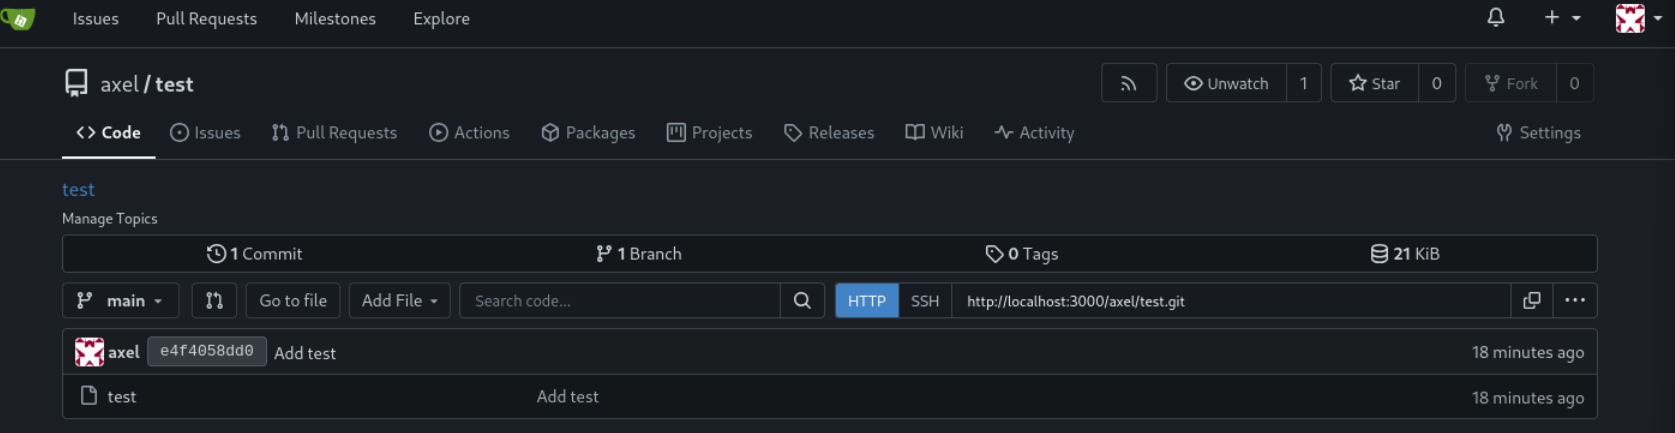Click the RSS feed icon button
Screen dimensions: 1675x433
pos(1128,84)
